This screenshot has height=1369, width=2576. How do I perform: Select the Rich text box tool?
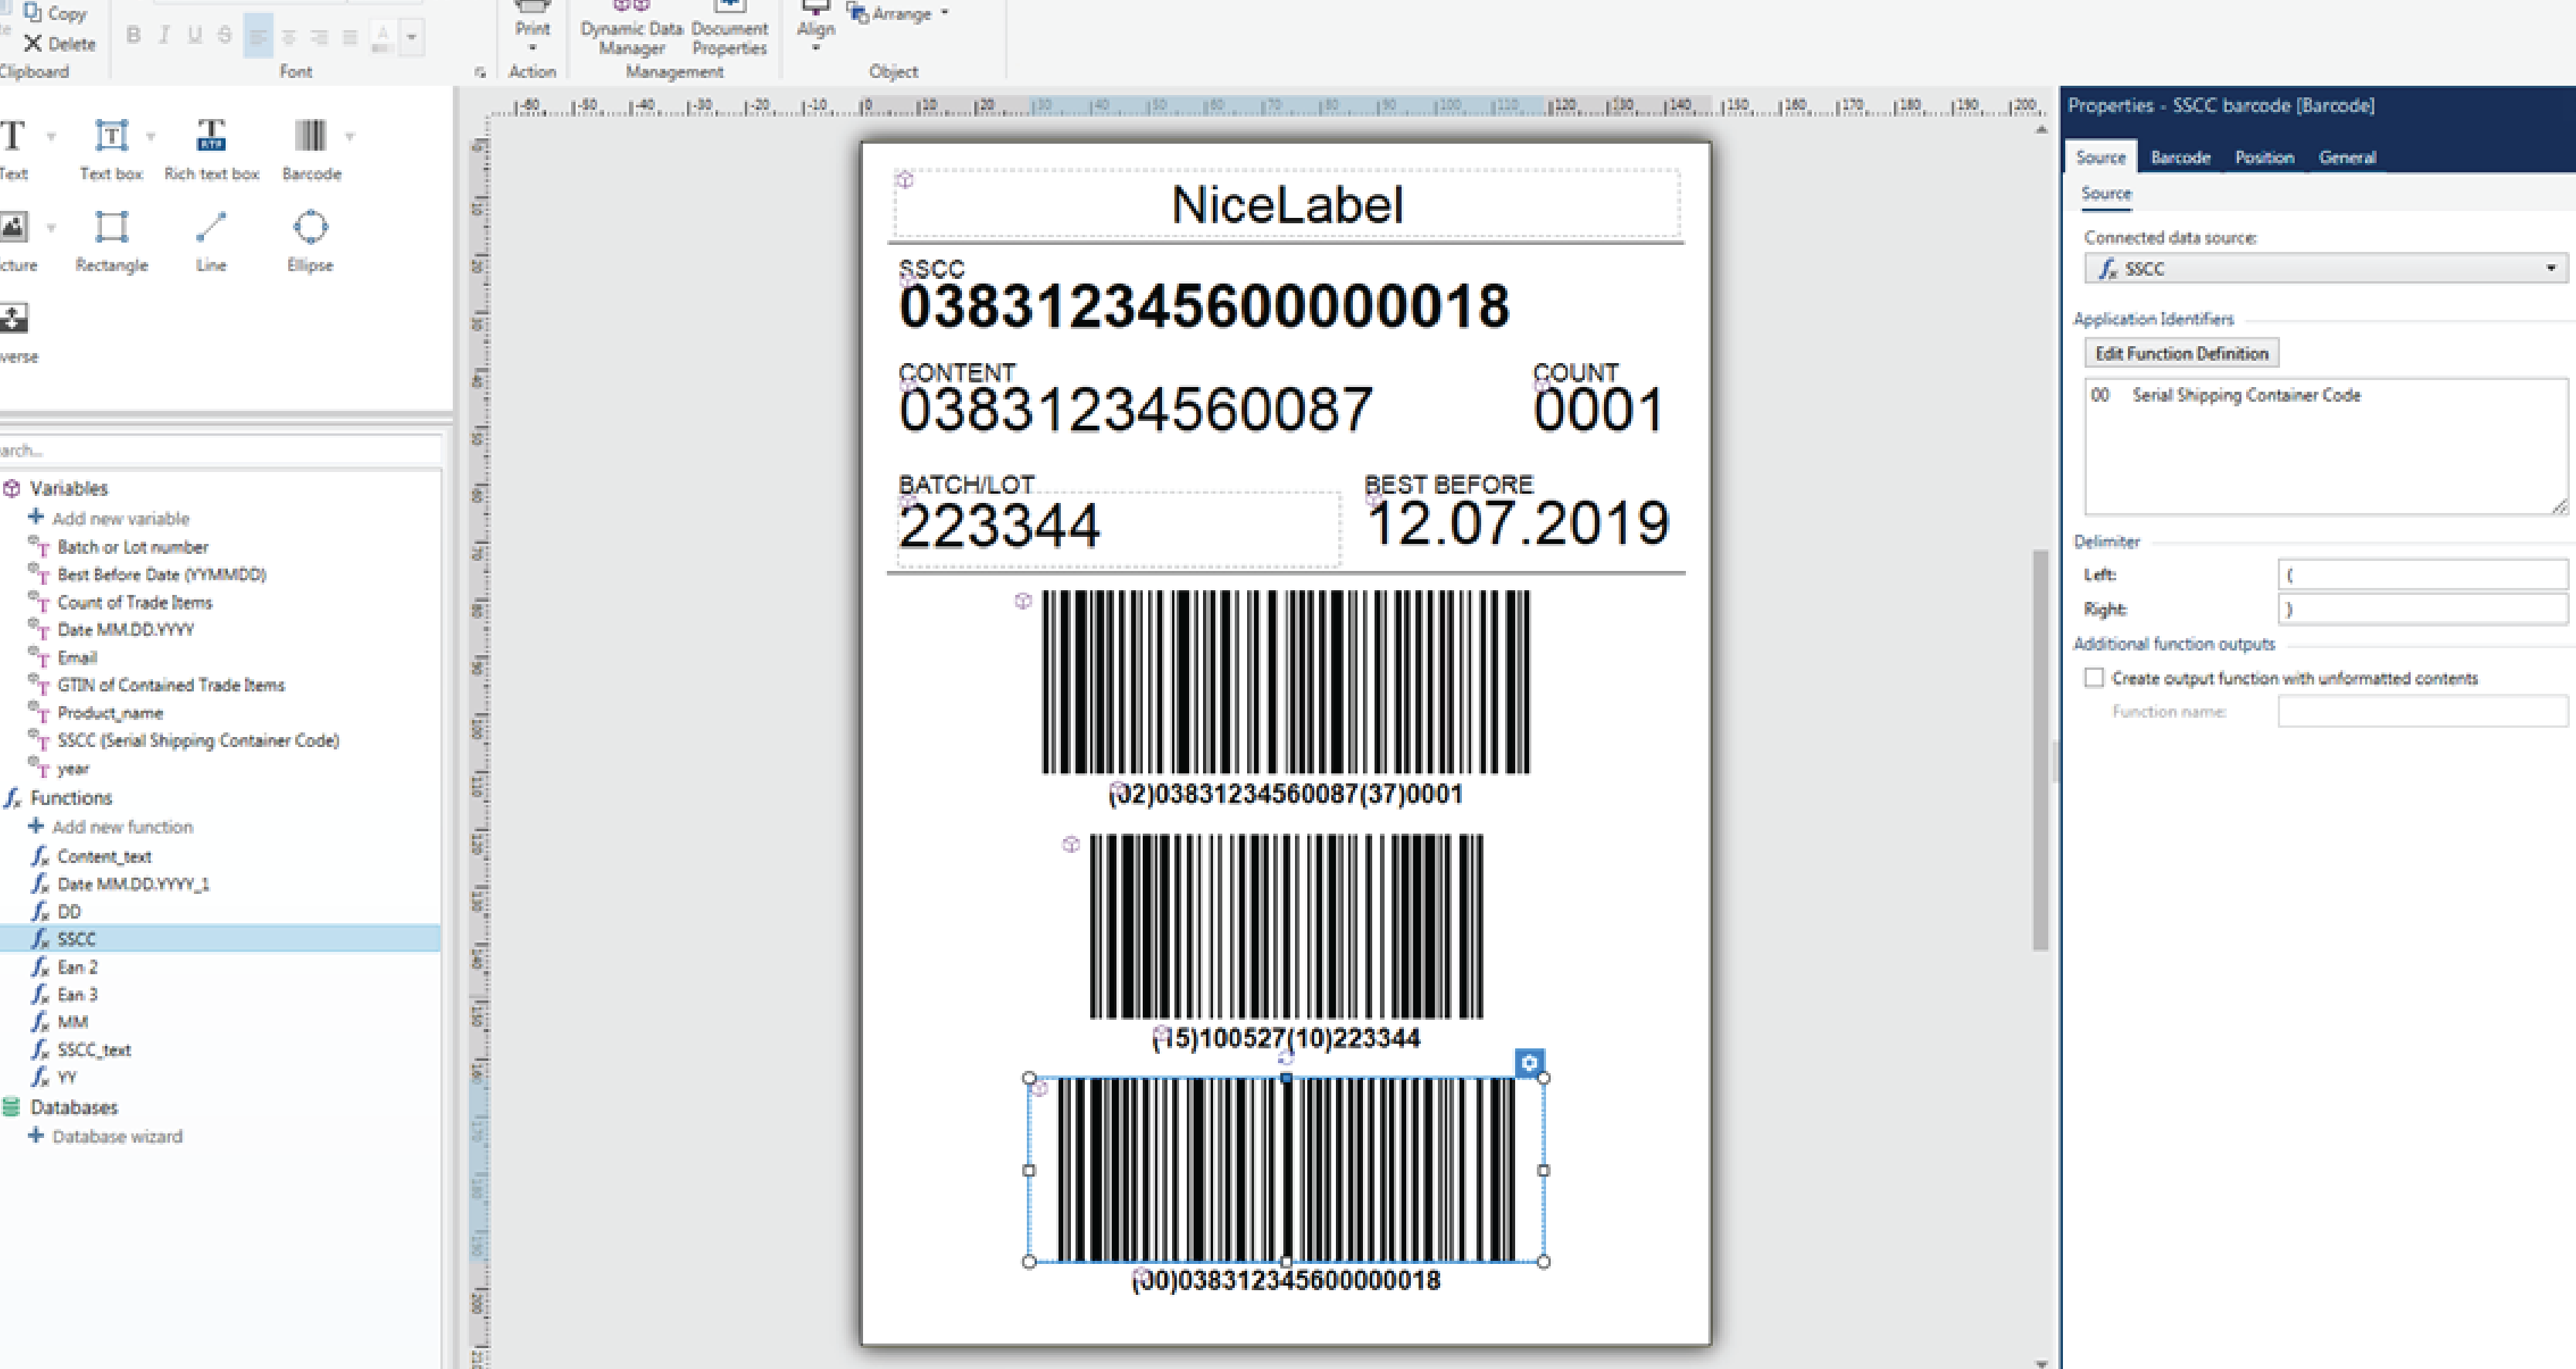click(x=211, y=150)
